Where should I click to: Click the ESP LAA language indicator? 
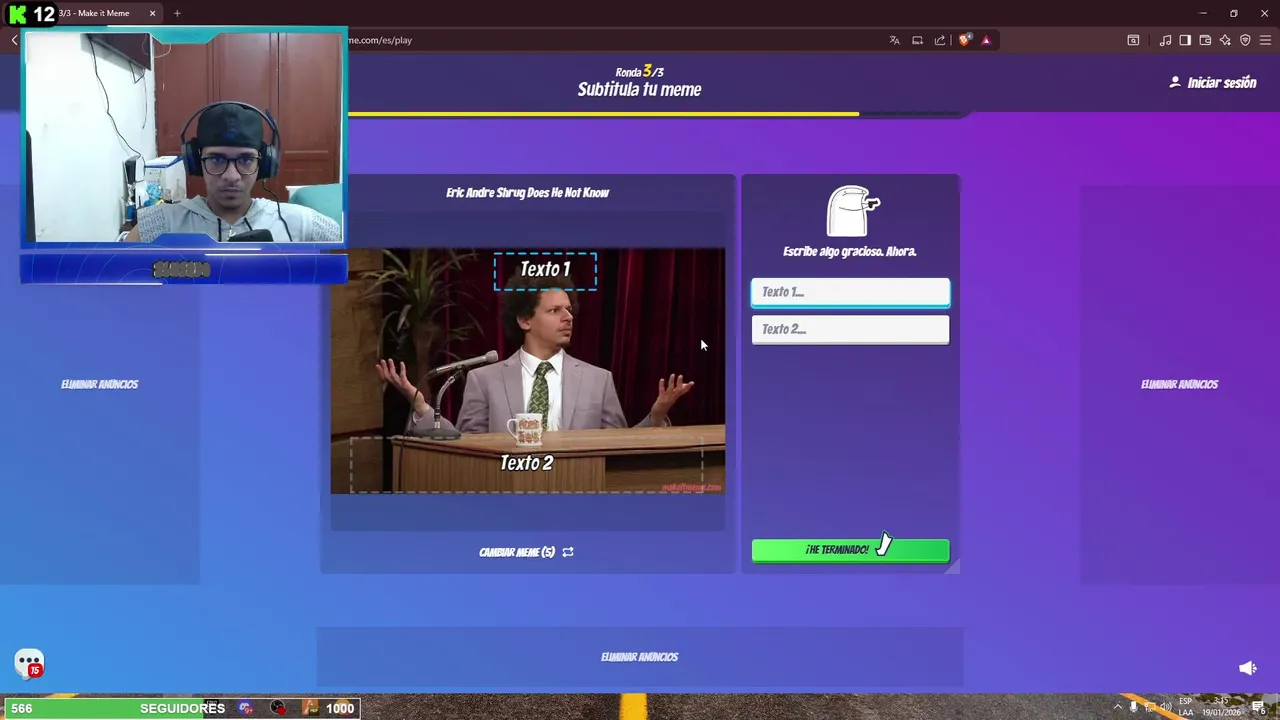[x=1186, y=707]
